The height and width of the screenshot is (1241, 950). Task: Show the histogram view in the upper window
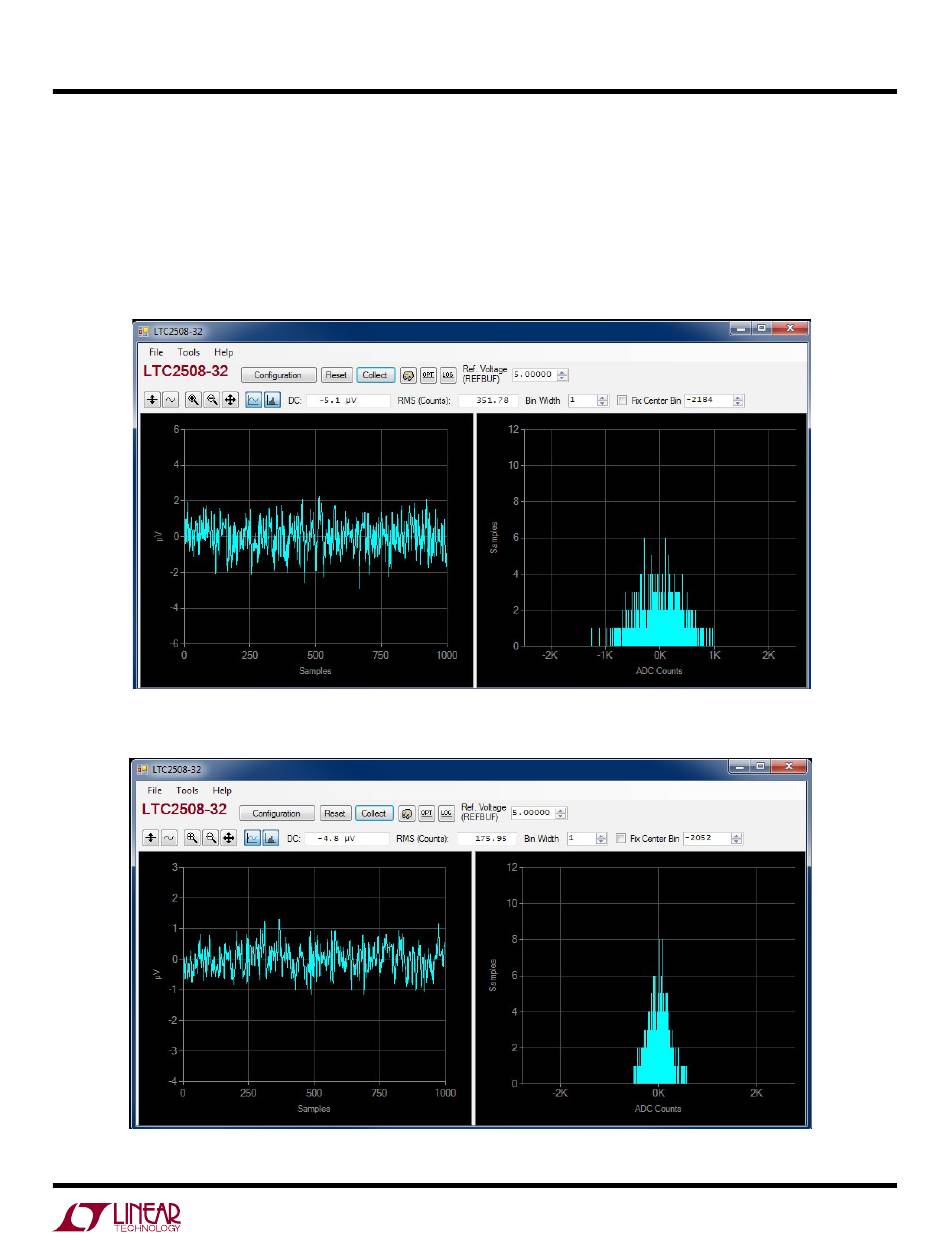272,400
